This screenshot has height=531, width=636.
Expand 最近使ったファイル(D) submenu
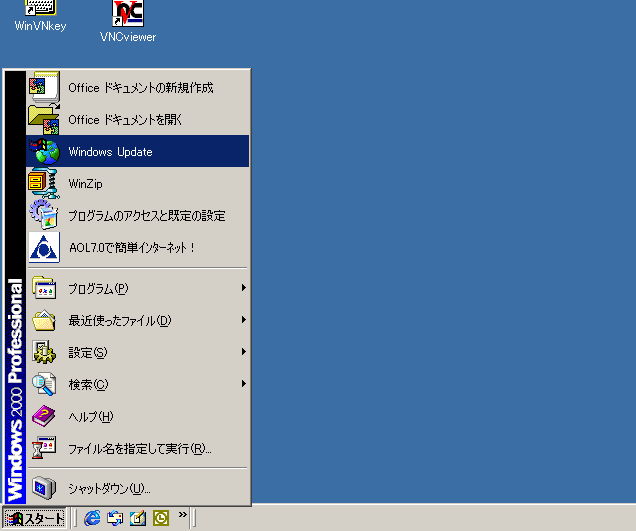(138, 320)
